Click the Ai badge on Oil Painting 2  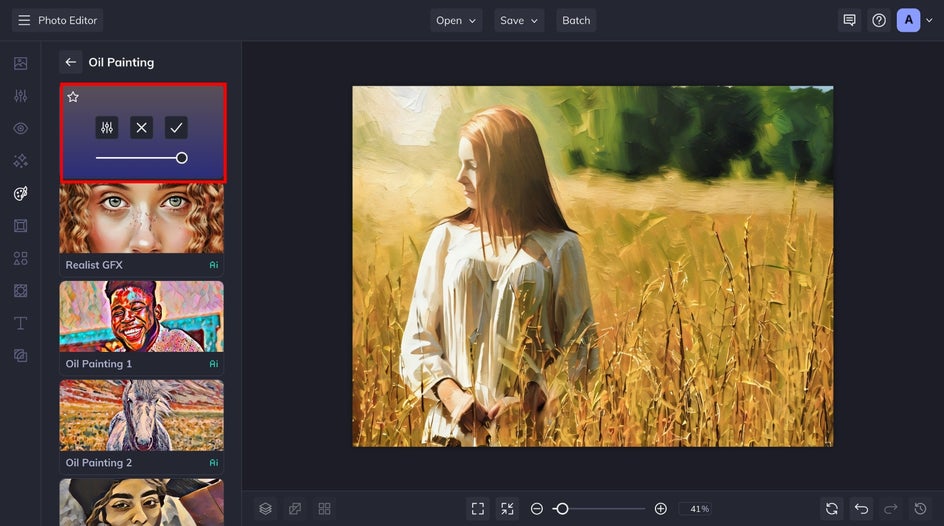point(214,462)
